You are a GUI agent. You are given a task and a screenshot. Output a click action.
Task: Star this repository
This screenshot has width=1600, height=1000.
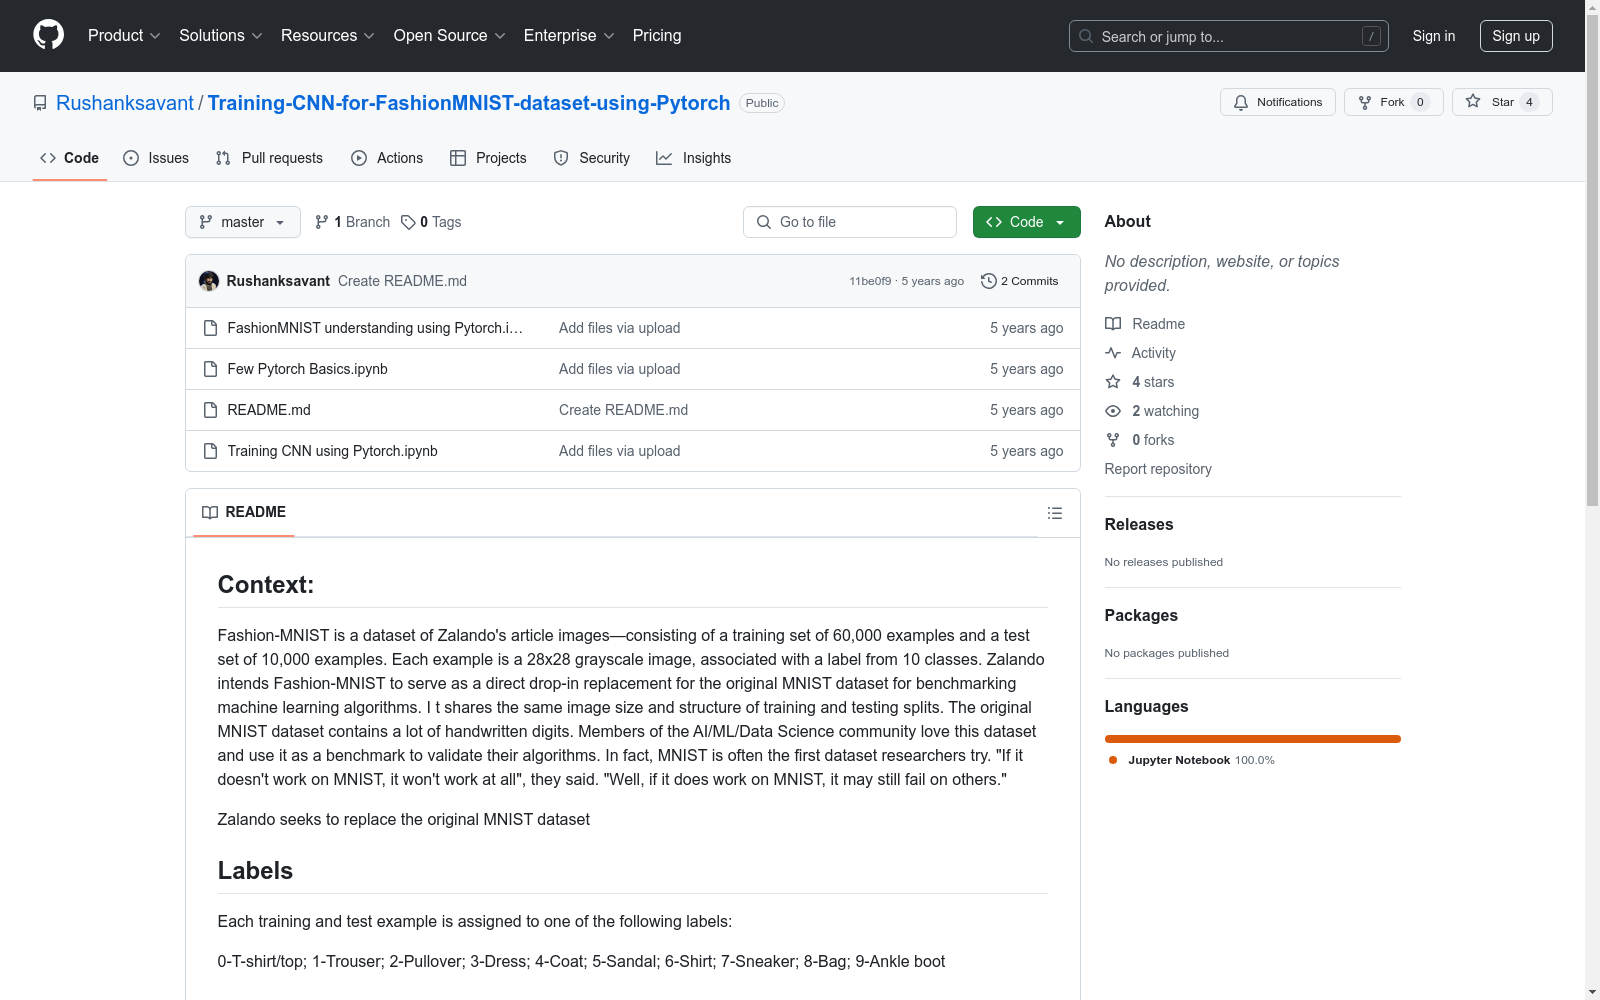pos(1502,102)
